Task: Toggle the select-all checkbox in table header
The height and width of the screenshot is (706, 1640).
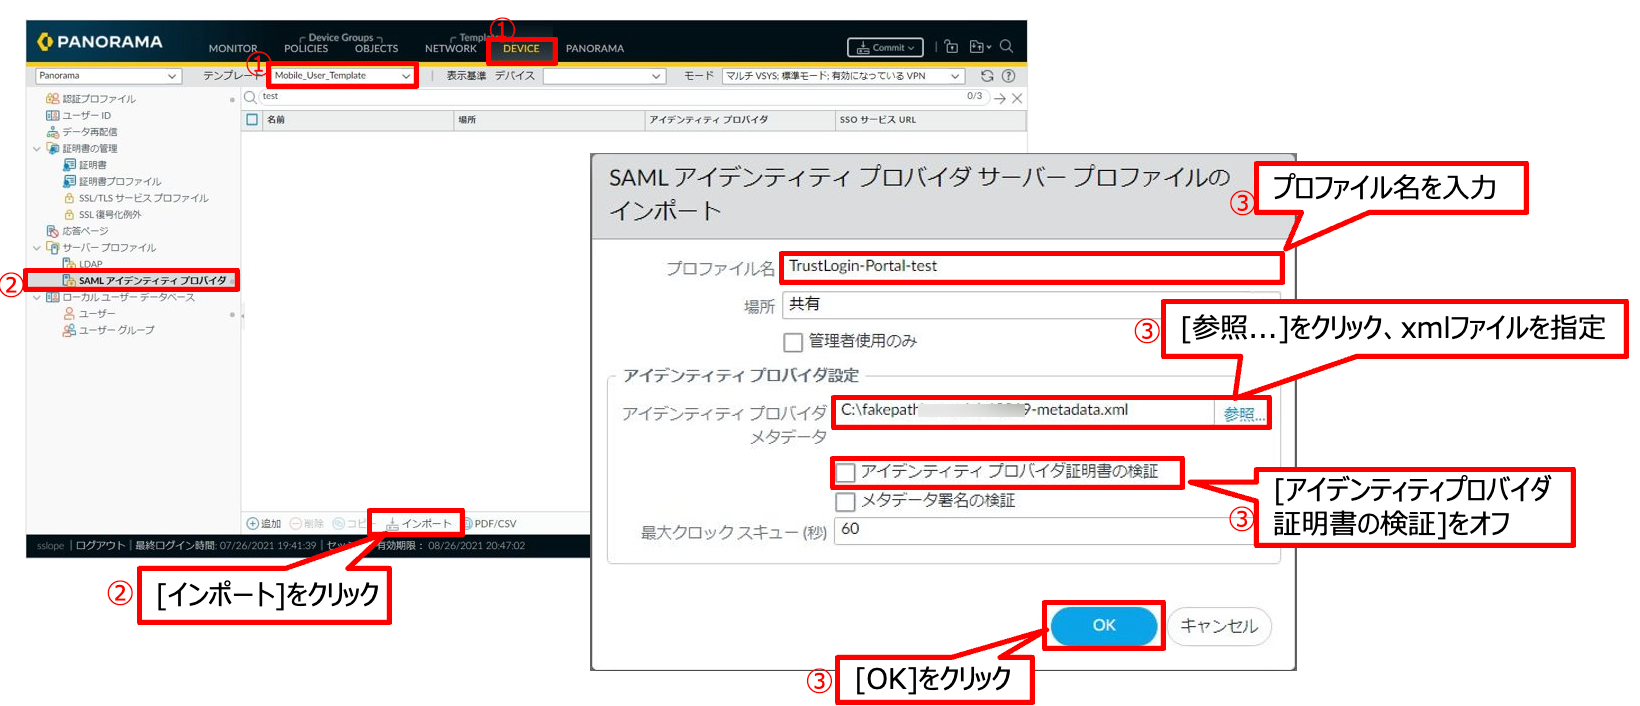Action: coord(252,120)
